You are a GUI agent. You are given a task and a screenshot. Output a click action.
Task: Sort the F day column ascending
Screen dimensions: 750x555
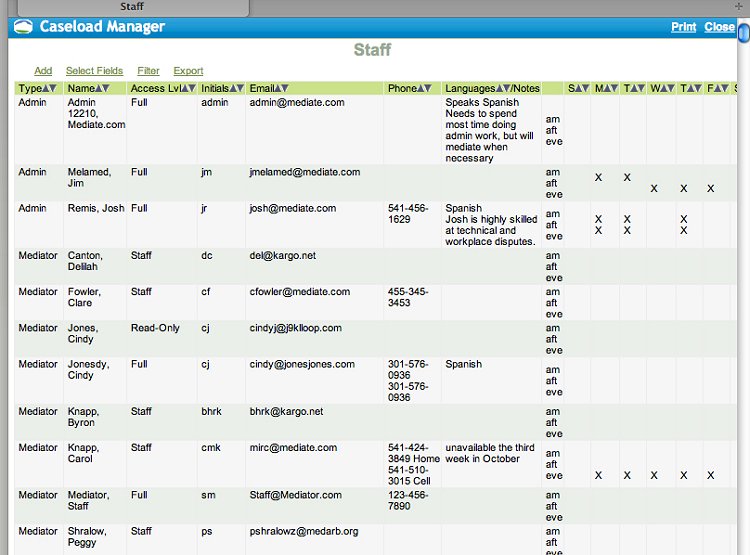coord(718,89)
